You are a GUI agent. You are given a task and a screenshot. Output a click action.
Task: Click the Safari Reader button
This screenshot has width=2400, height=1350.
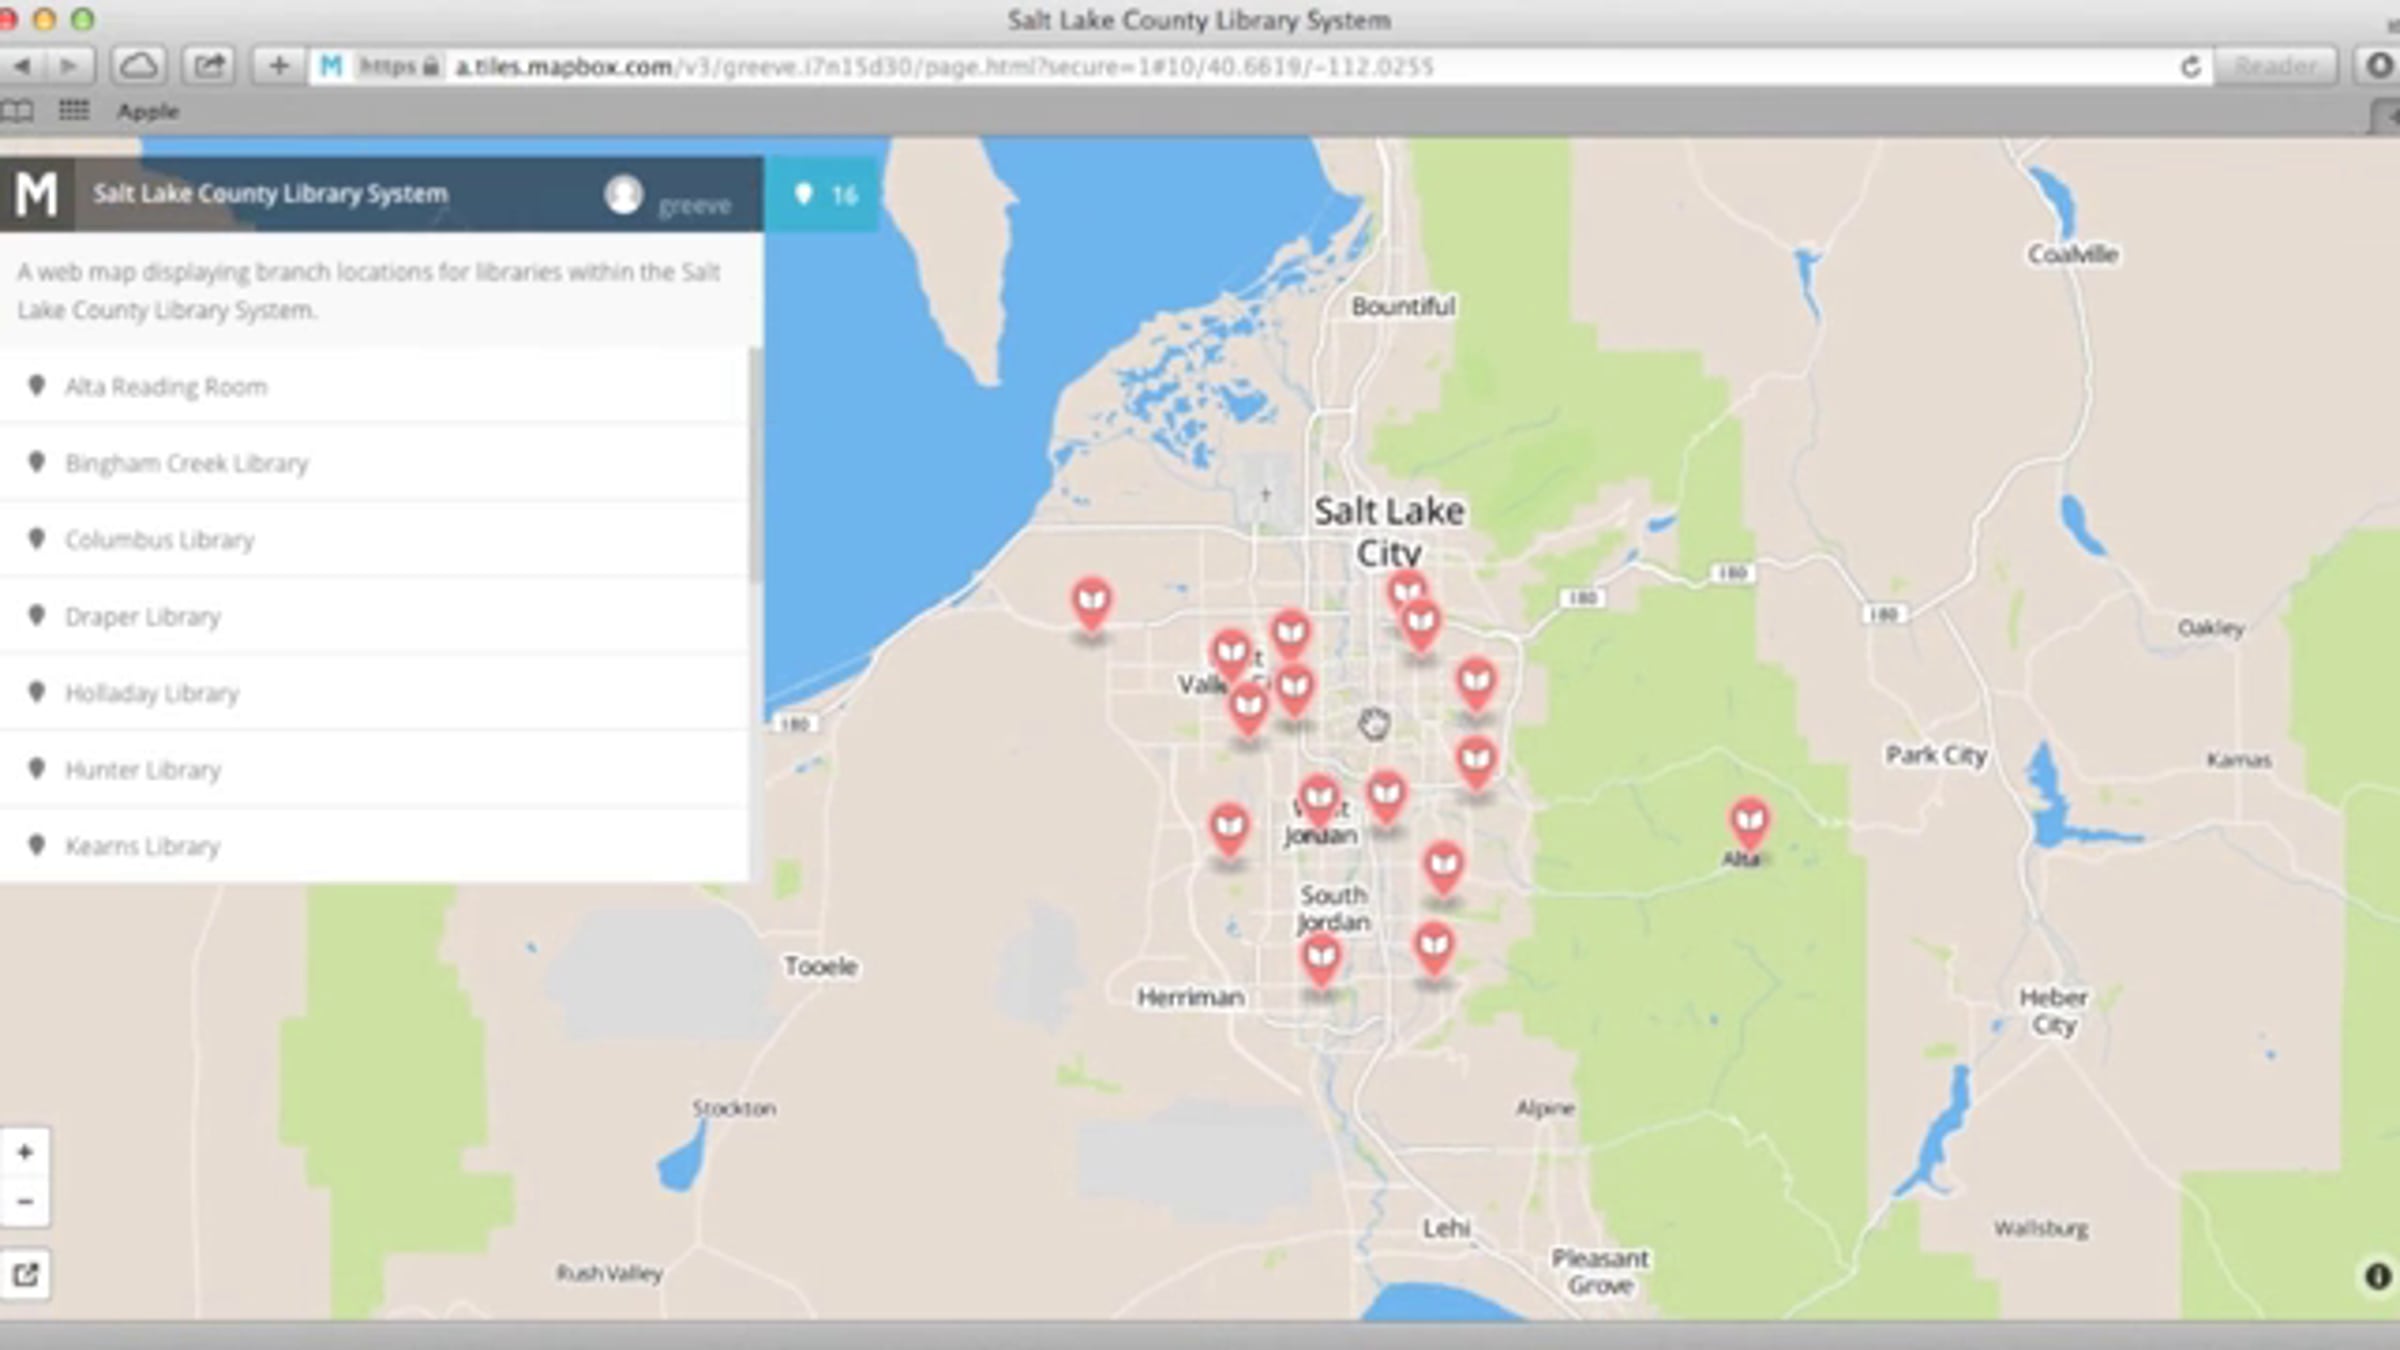(2275, 67)
